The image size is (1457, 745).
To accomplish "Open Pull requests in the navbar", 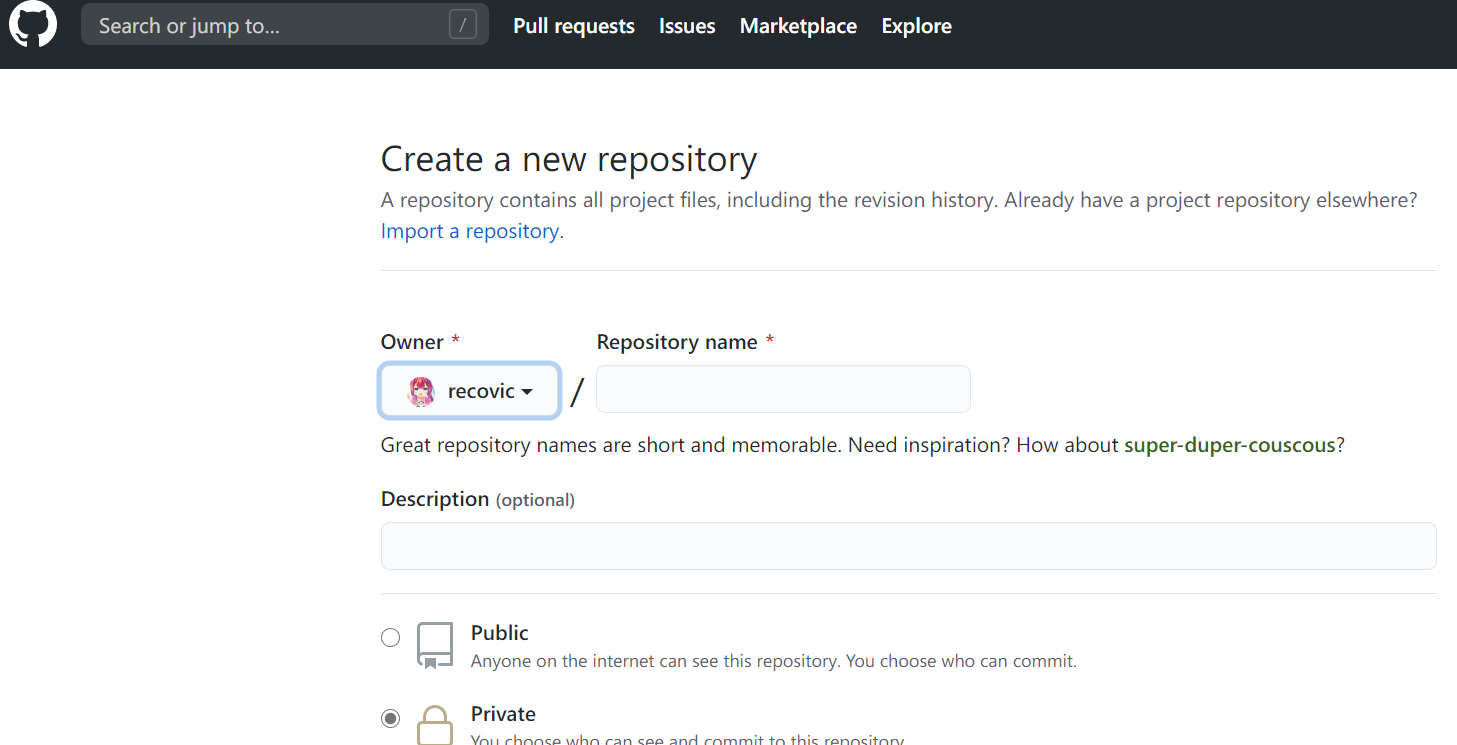I will pyautogui.click(x=574, y=26).
